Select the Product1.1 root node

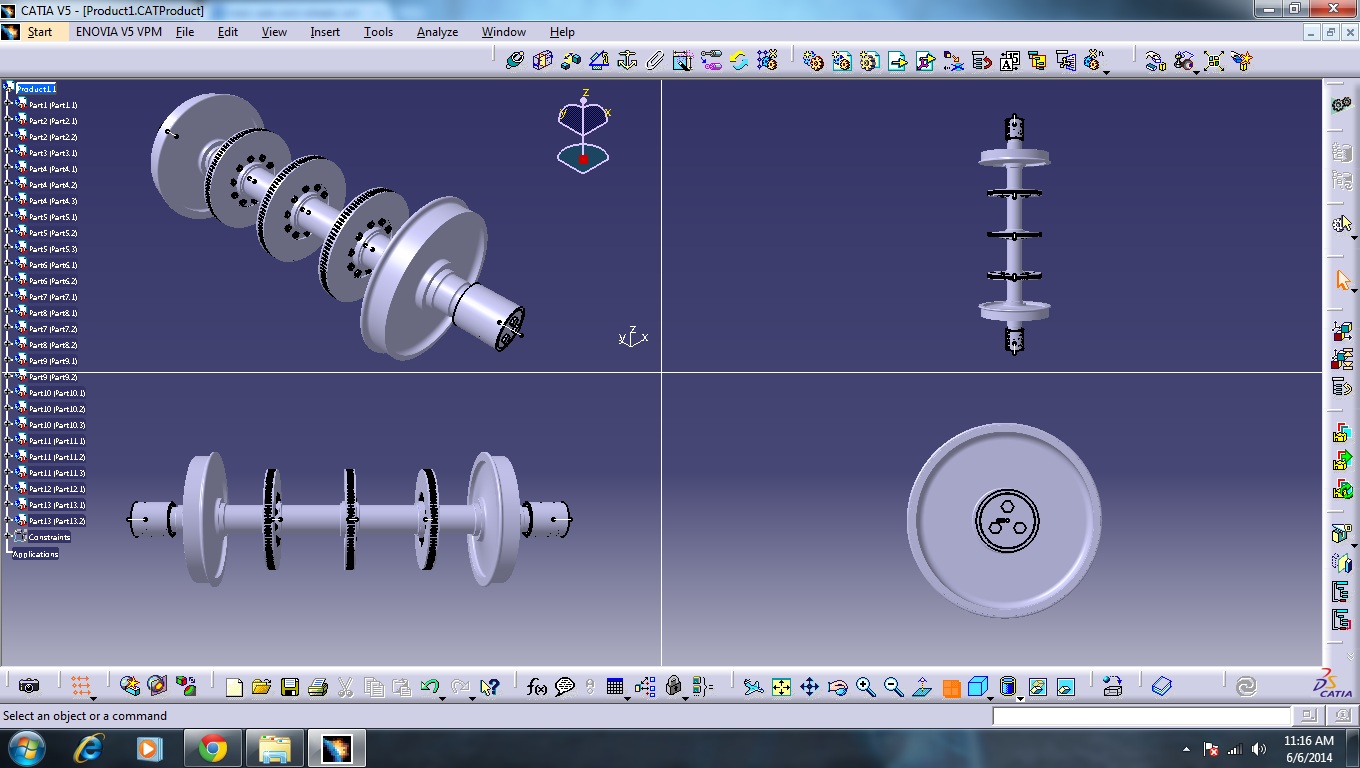tap(36, 89)
